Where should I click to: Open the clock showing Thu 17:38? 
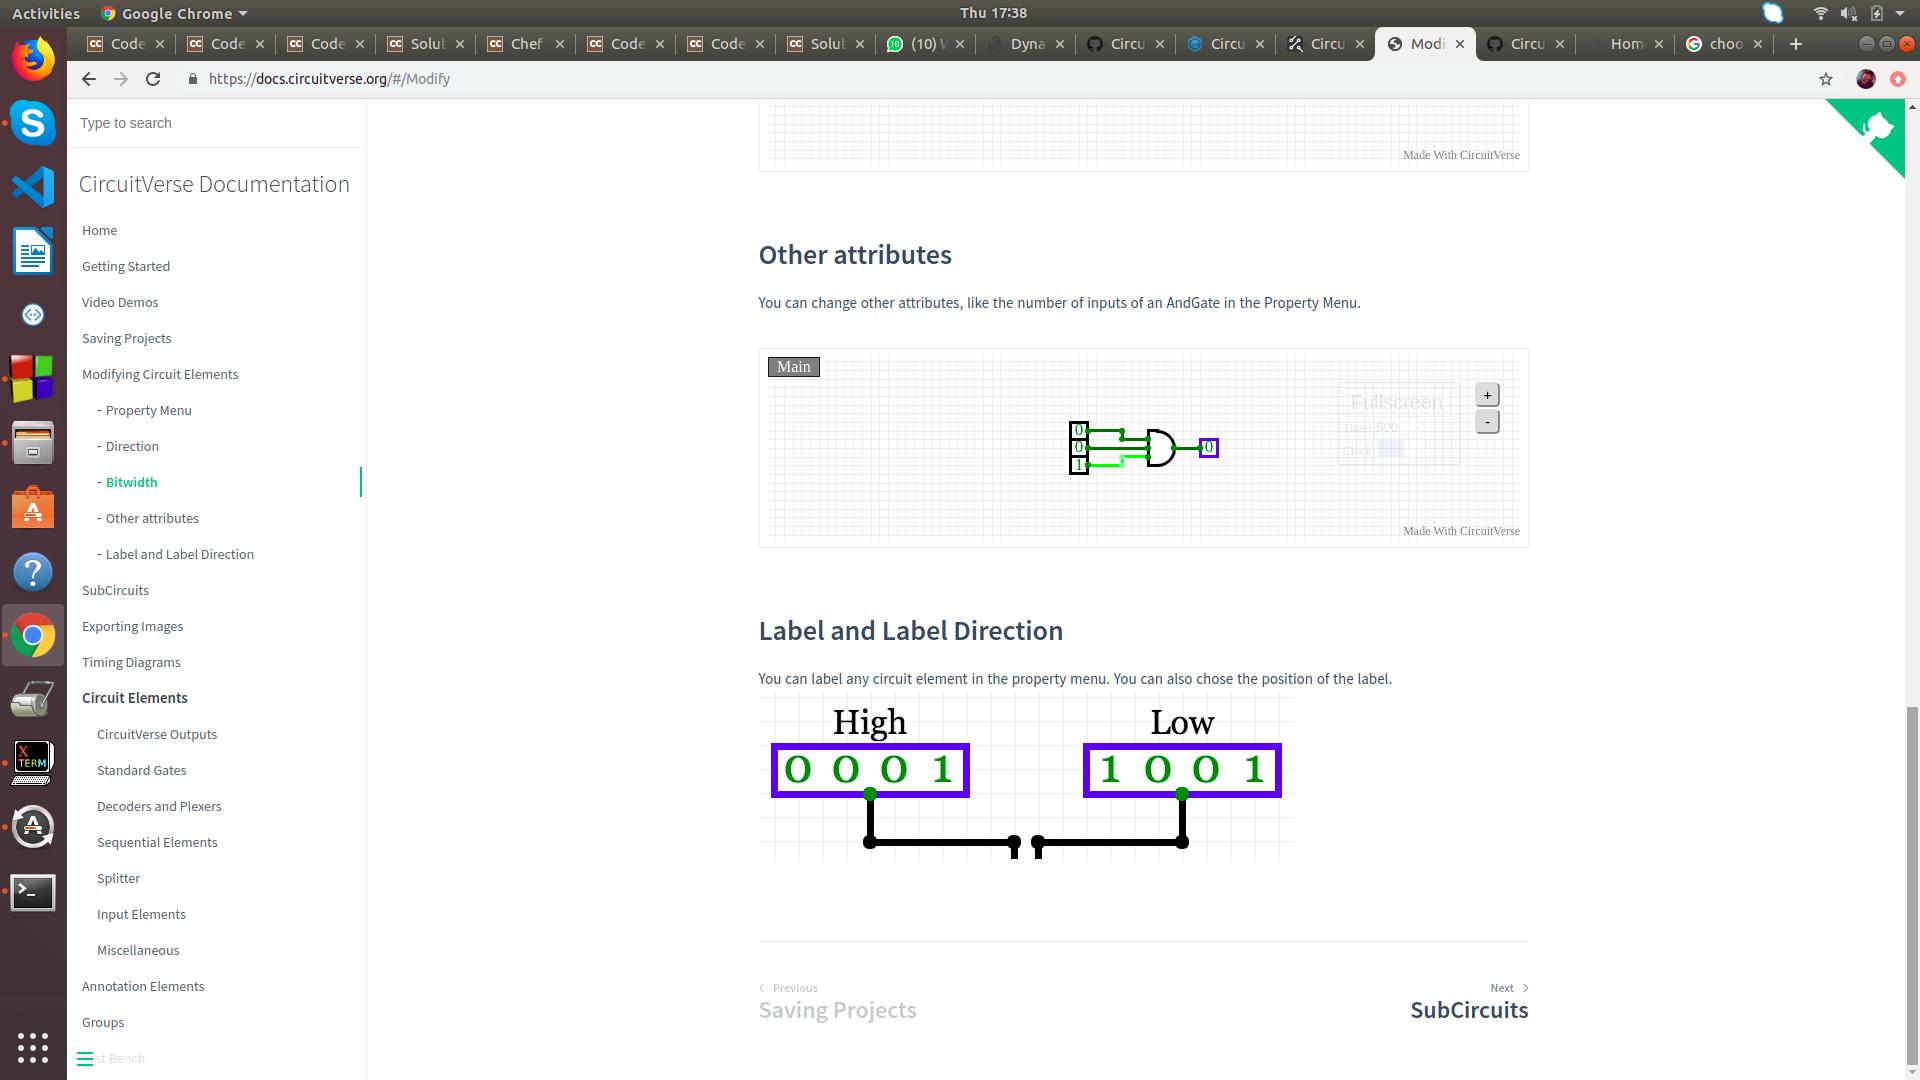(994, 13)
